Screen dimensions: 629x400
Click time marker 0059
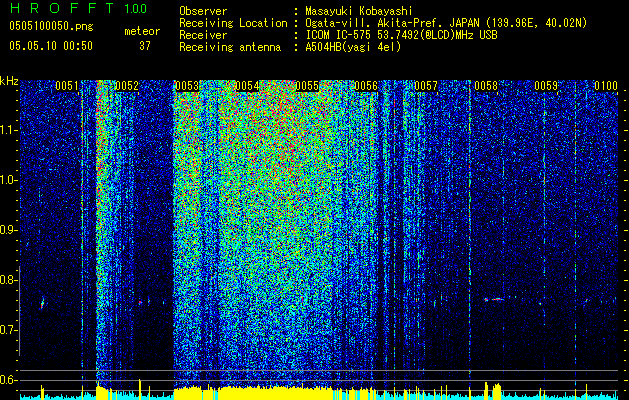[x=546, y=86]
